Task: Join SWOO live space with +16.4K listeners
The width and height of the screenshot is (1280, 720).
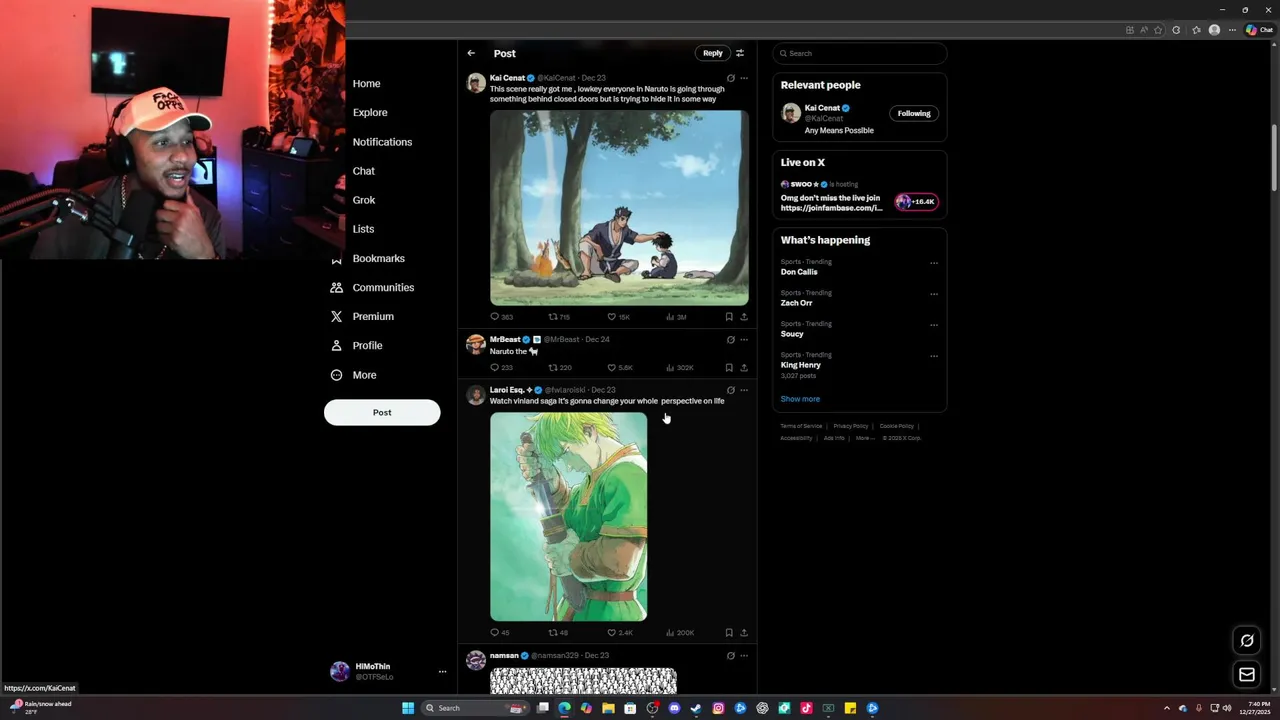Action: point(916,202)
